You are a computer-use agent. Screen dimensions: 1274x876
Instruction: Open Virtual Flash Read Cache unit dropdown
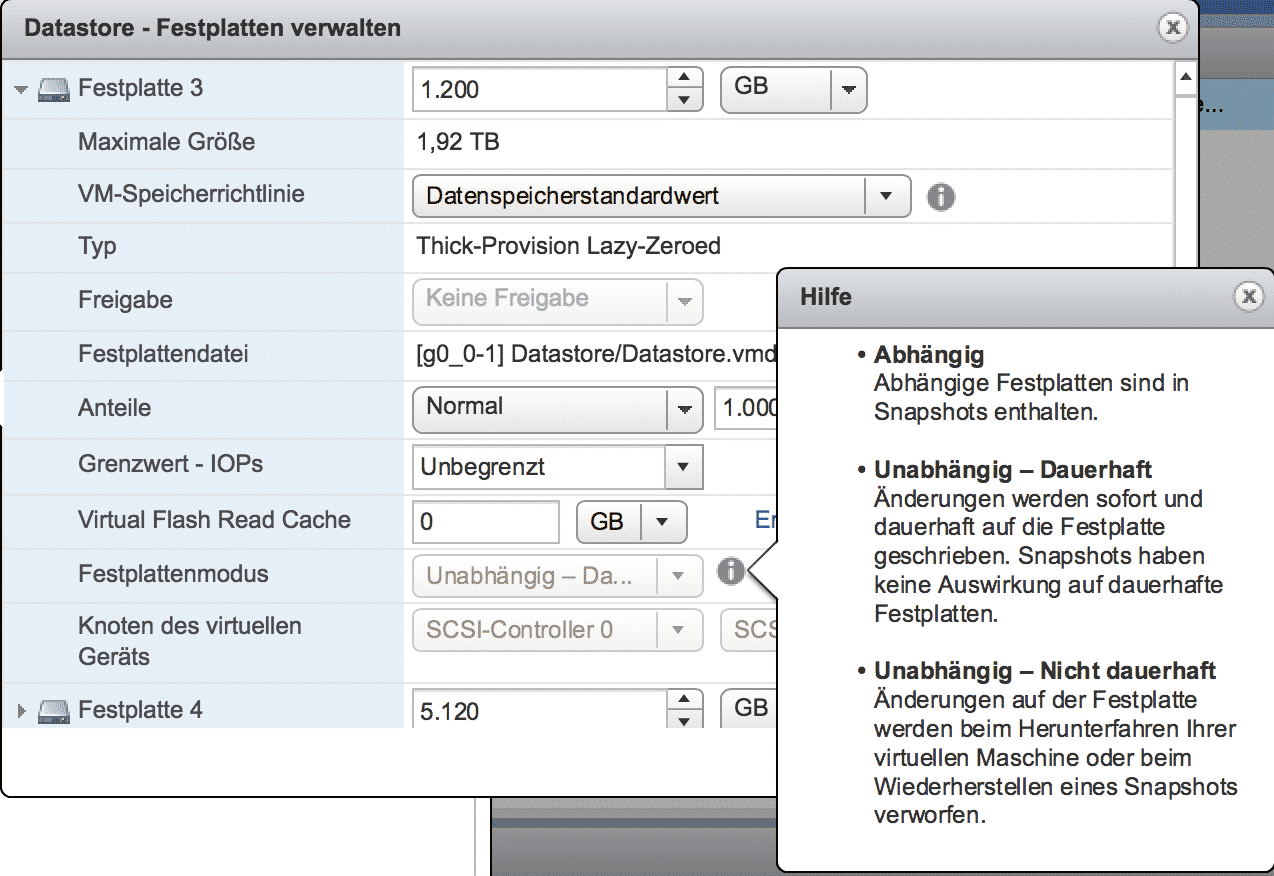(661, 522)
